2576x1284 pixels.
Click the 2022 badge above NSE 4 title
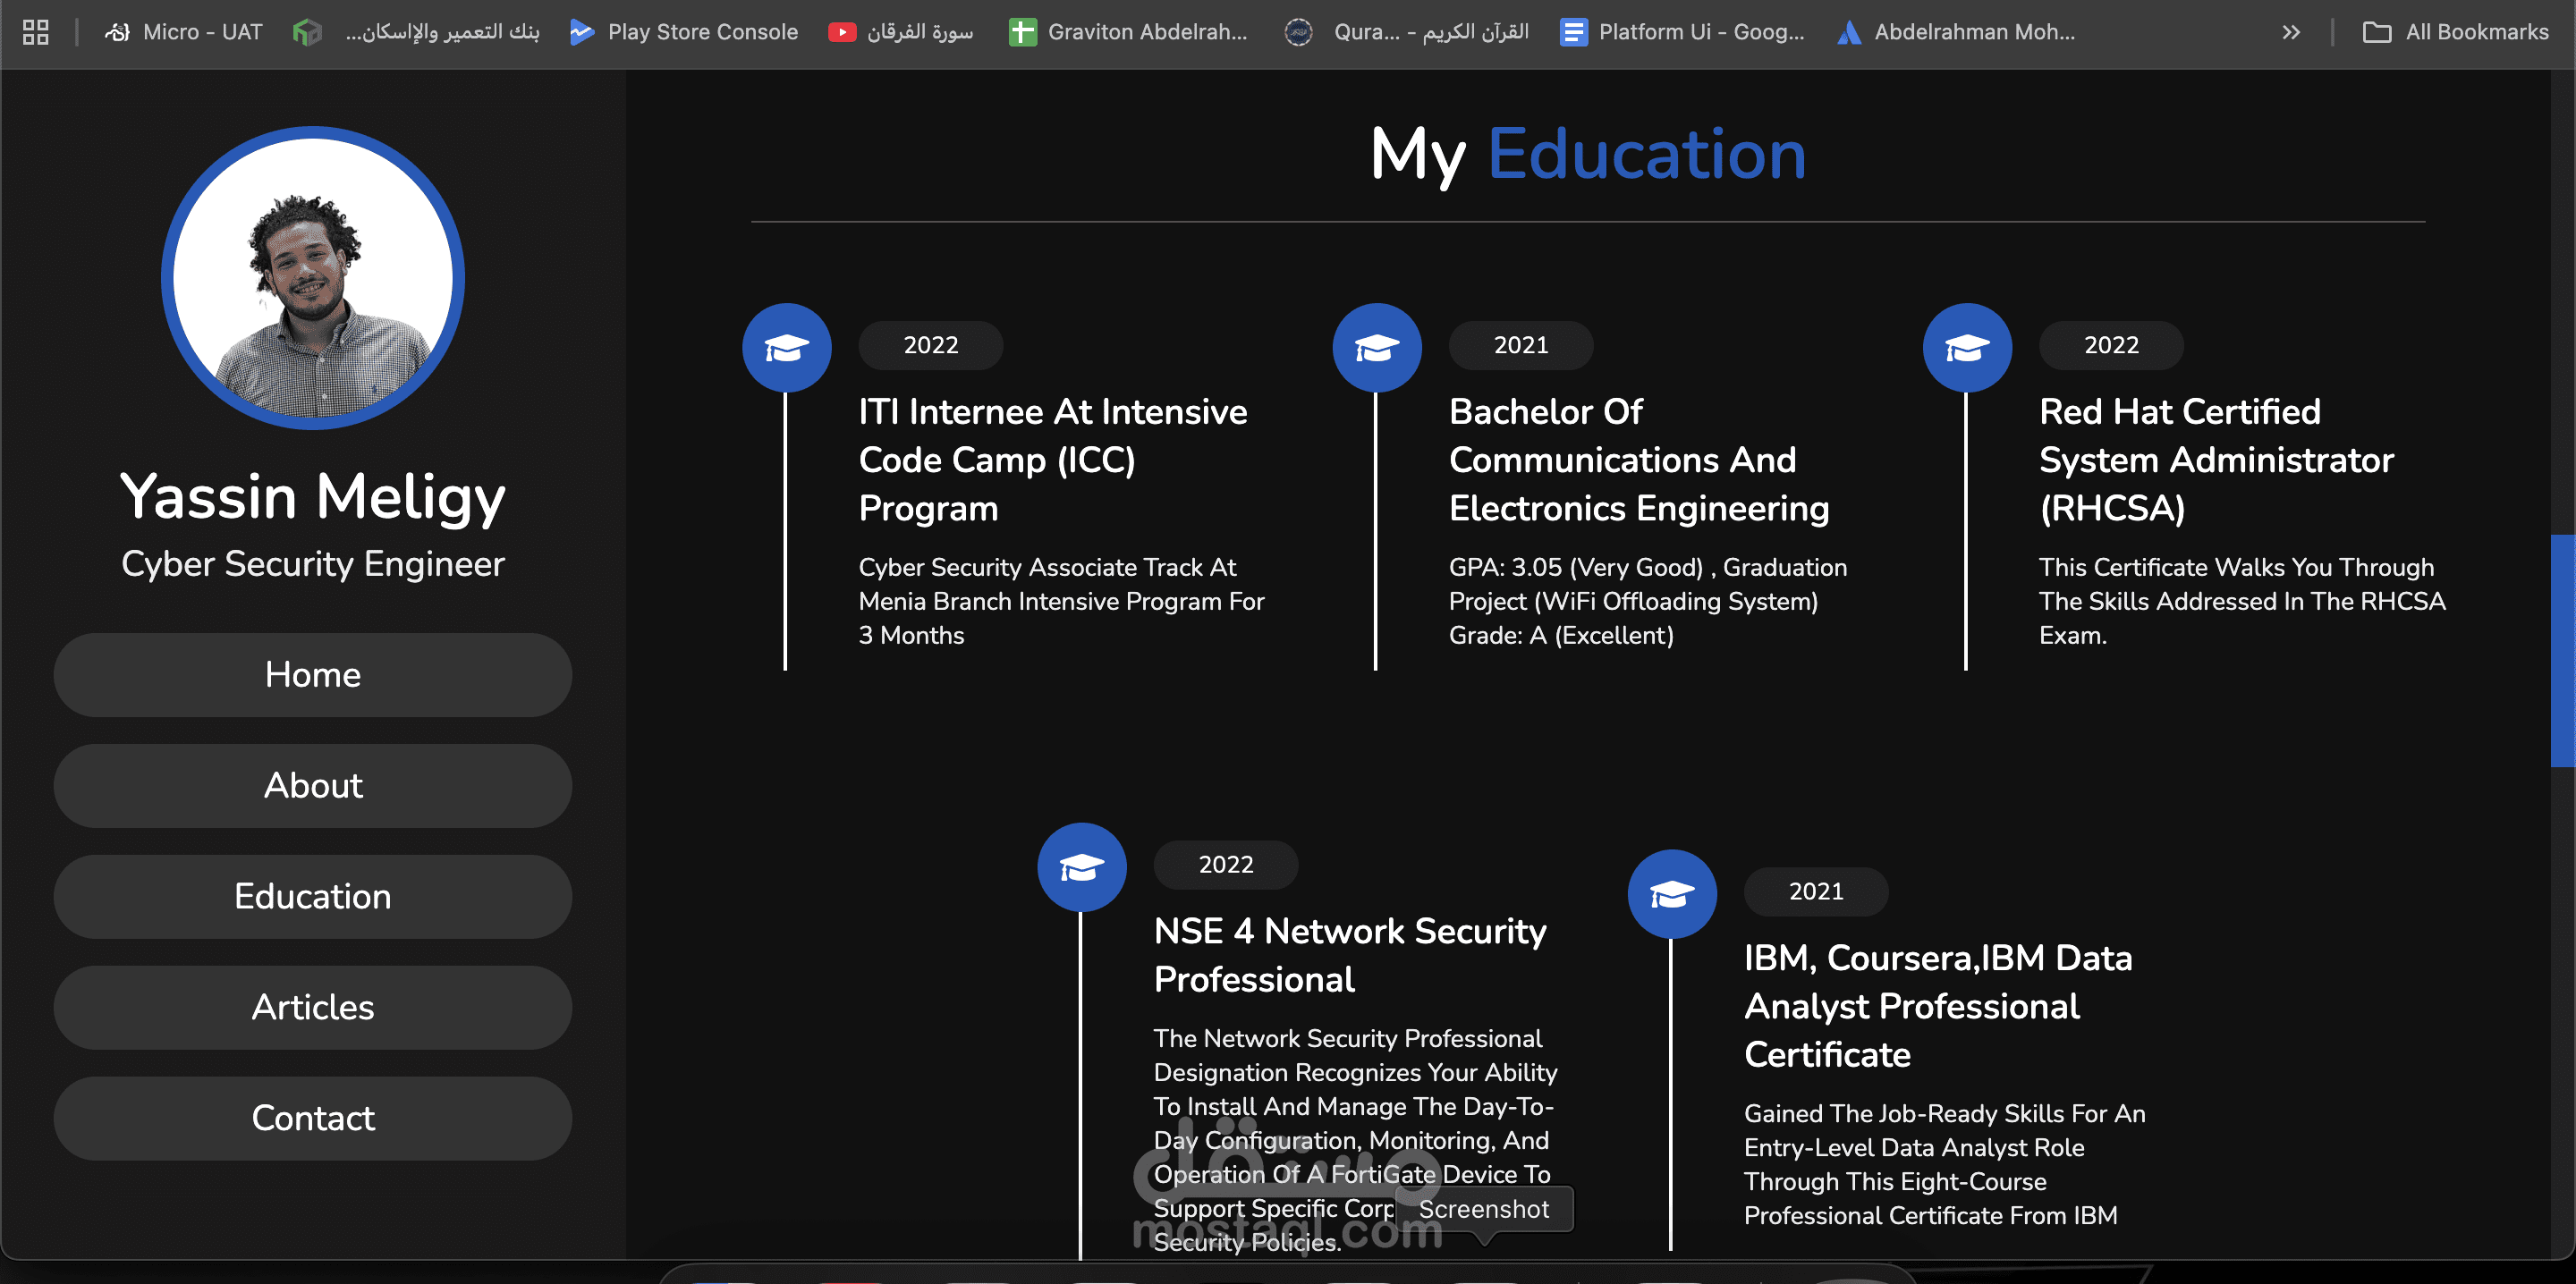[1226, 865]
